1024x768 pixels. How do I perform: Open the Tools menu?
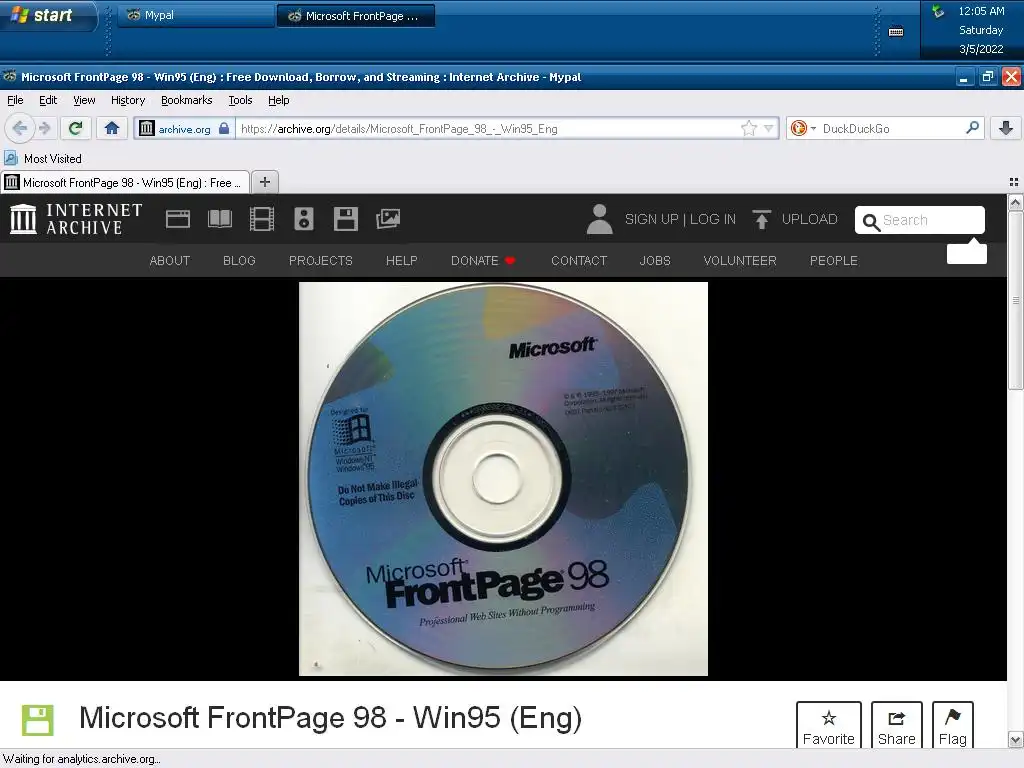pyautogui.click(x=240, y=100)
